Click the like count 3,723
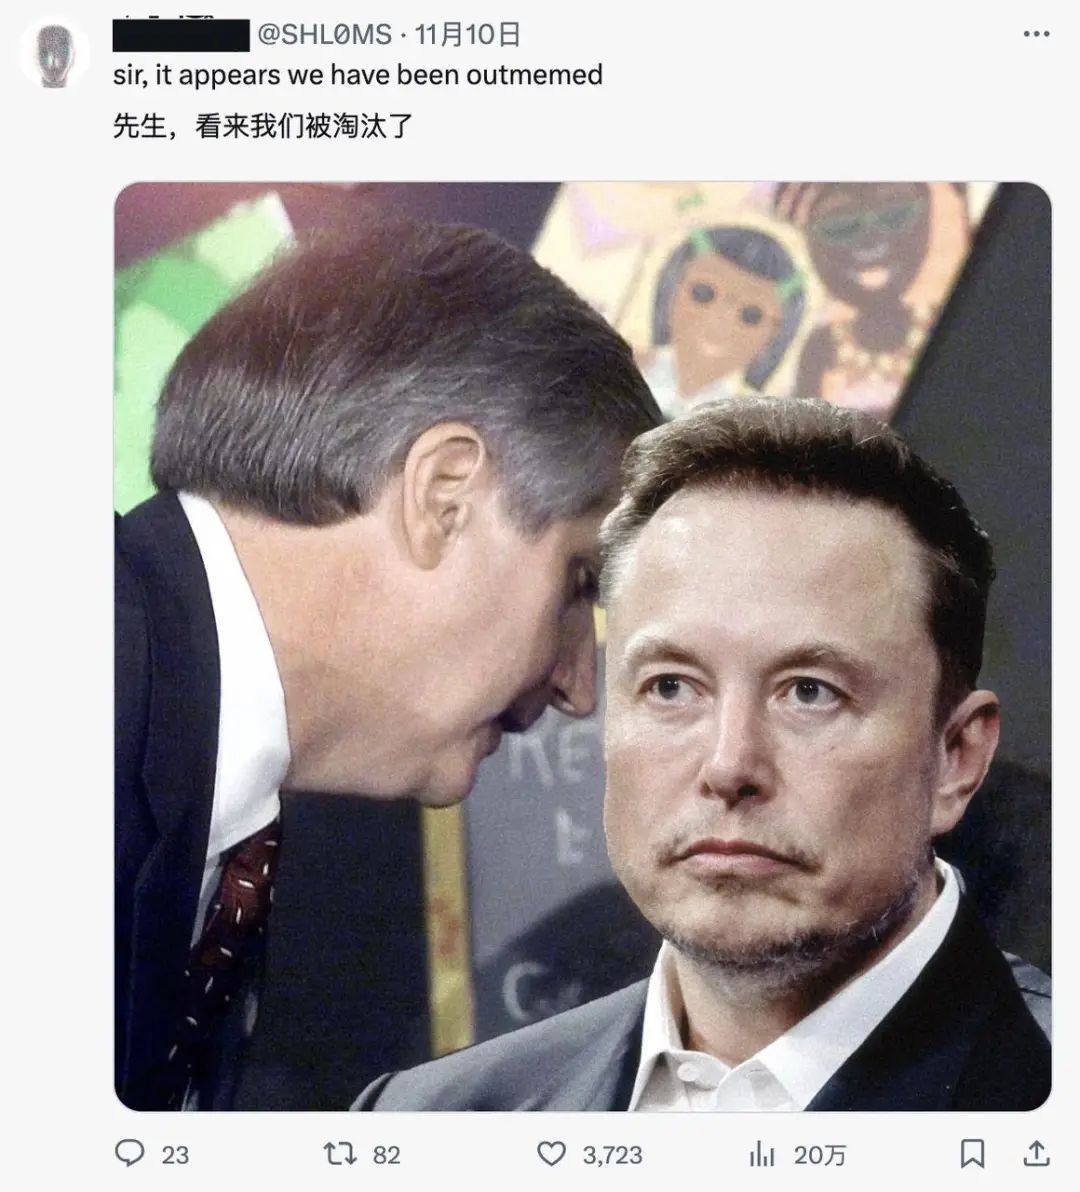This screenshot has width=1080, height=1192. point(613,1156)
